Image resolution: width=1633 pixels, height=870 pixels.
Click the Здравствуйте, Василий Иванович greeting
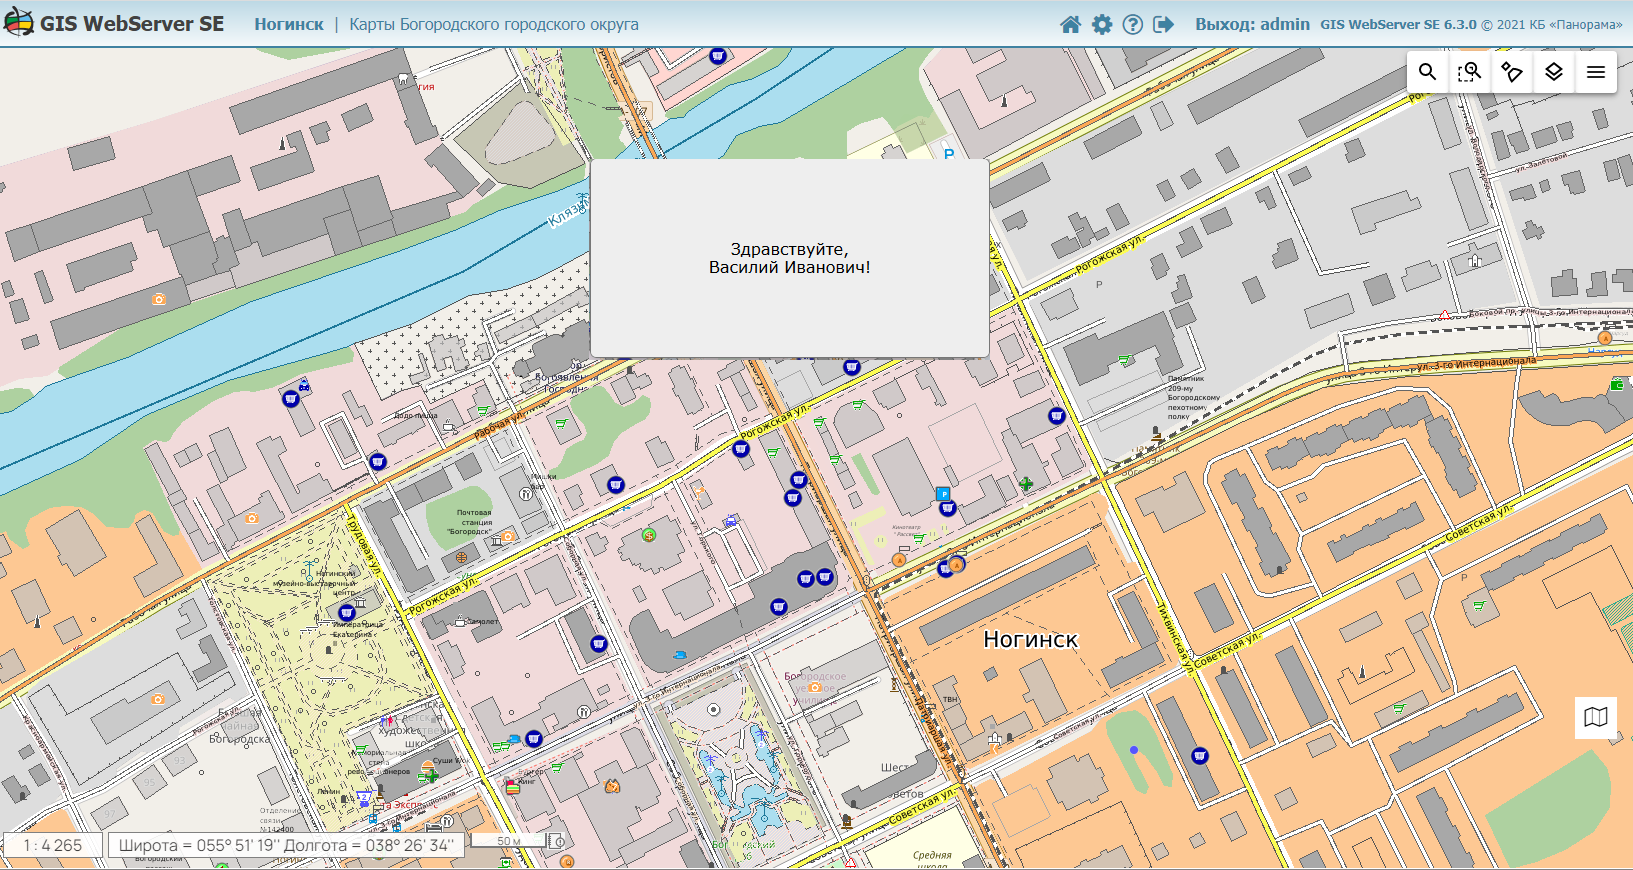[790, 258]
